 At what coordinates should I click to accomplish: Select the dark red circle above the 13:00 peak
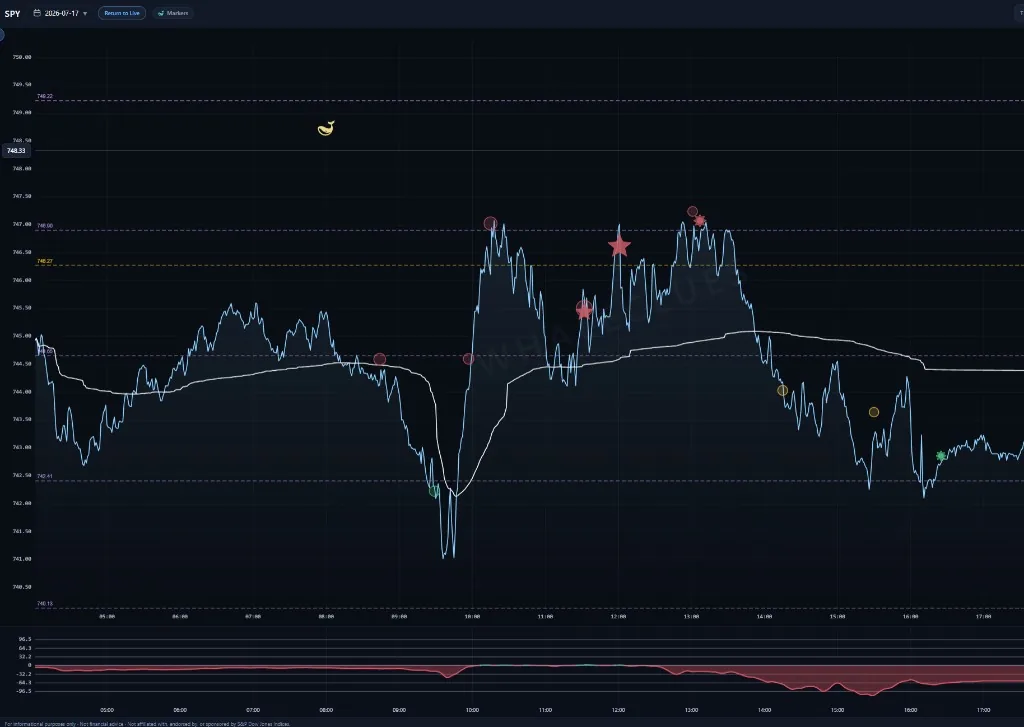(692, 212)
